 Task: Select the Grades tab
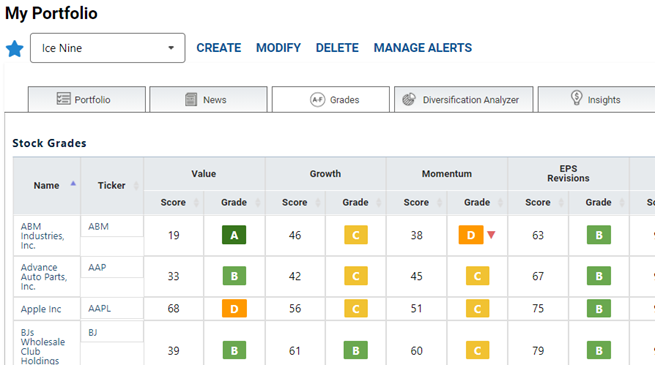(331, 99)
